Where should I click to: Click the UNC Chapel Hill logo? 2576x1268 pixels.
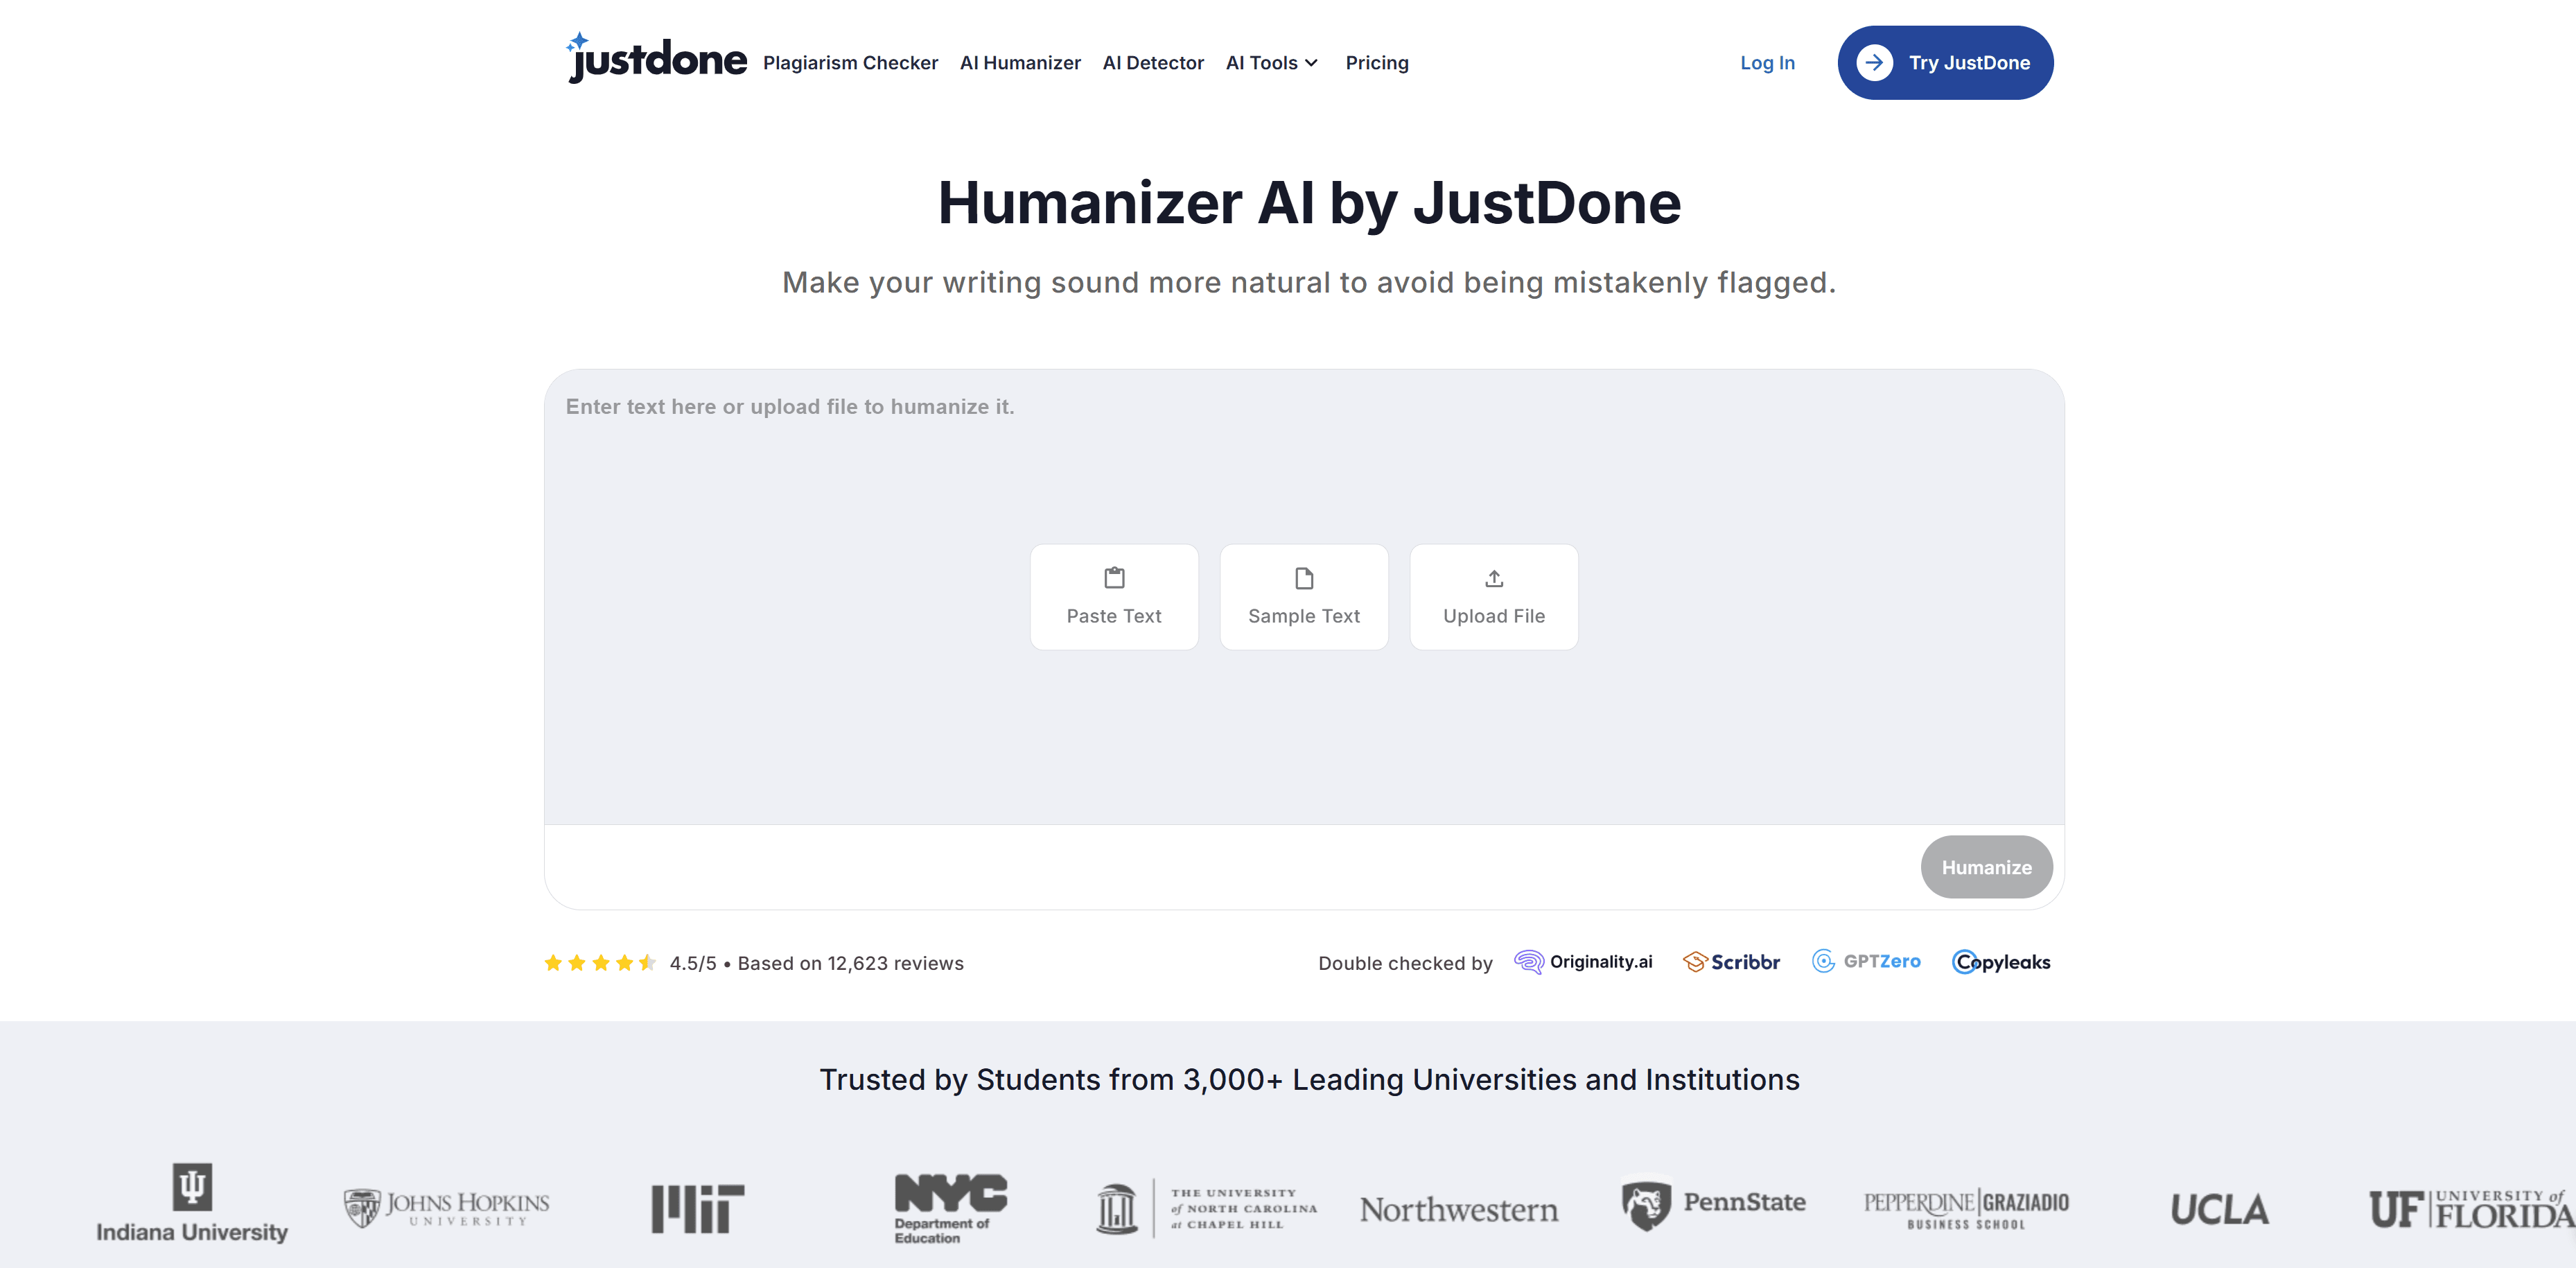tap(1207, 1209)
